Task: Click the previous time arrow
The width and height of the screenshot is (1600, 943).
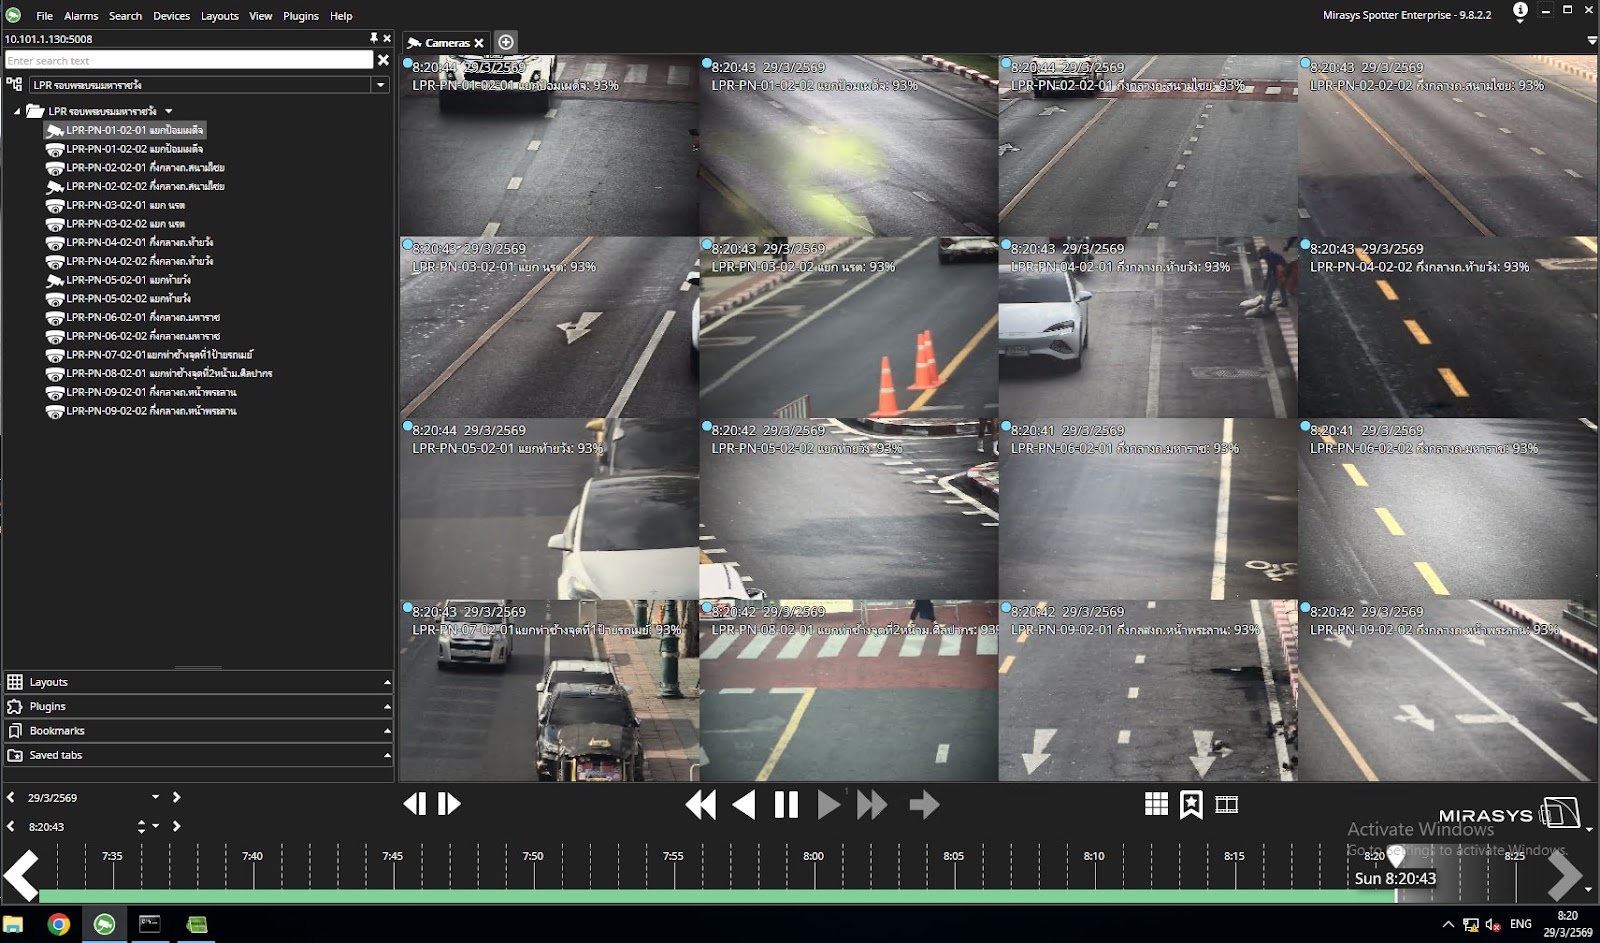Action: click(11, 826)
